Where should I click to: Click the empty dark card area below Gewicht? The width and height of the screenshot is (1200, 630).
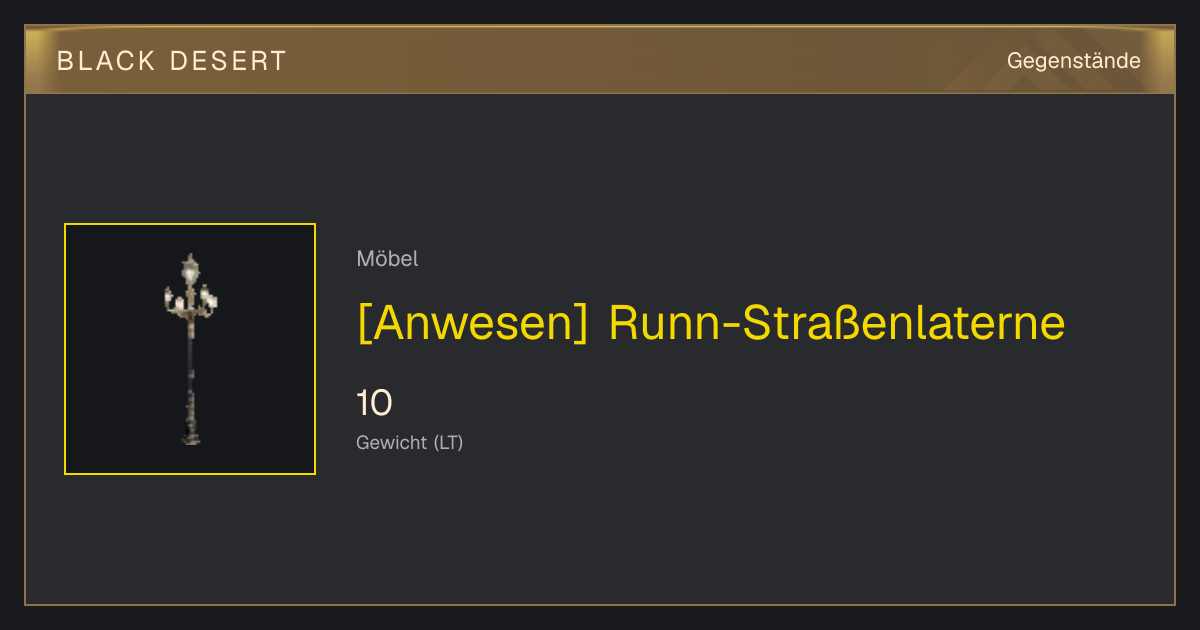700,530
